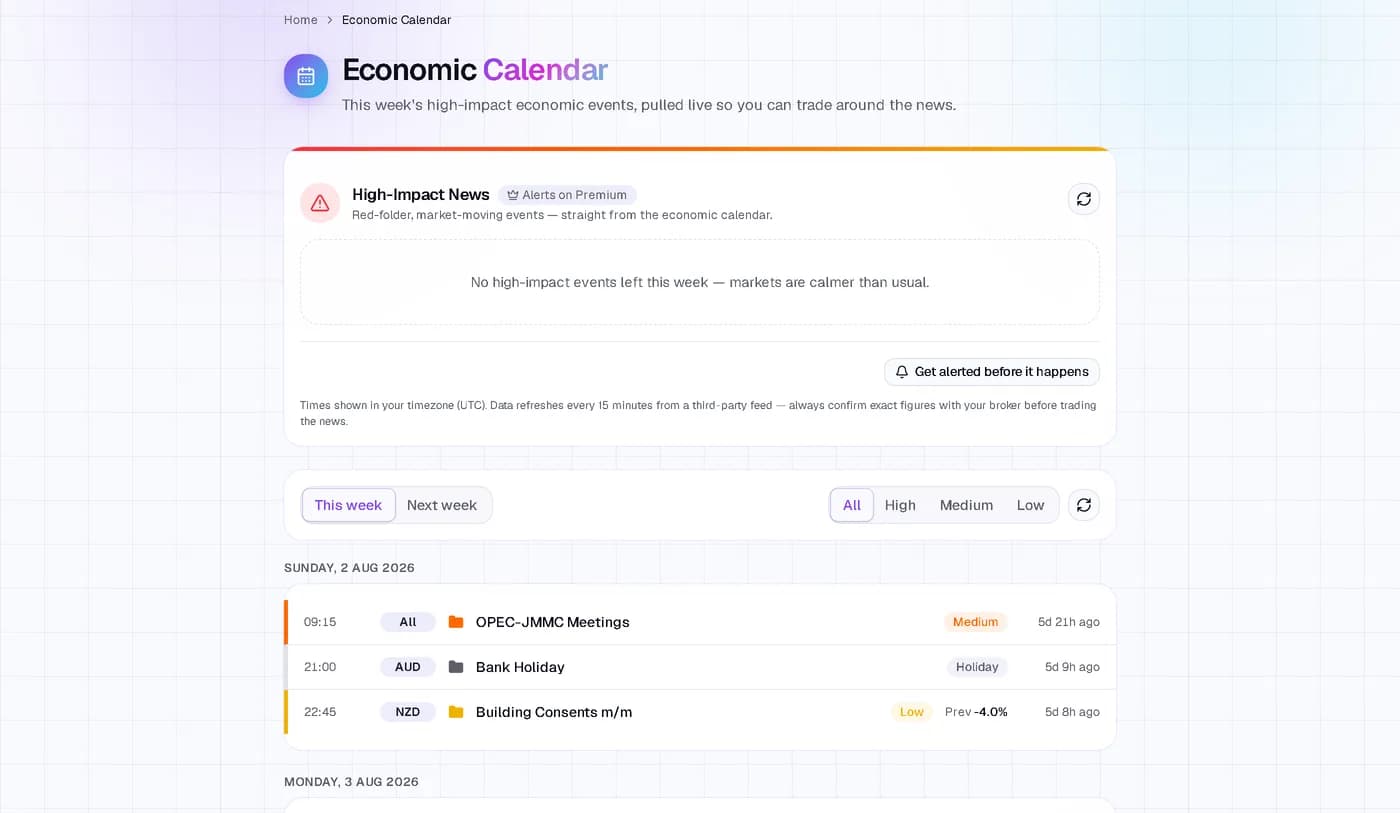Image resolution: width=1400 pixels, height=813 pixels.
Task: Click the No high-impact events left message
Action: click(700, 282)
